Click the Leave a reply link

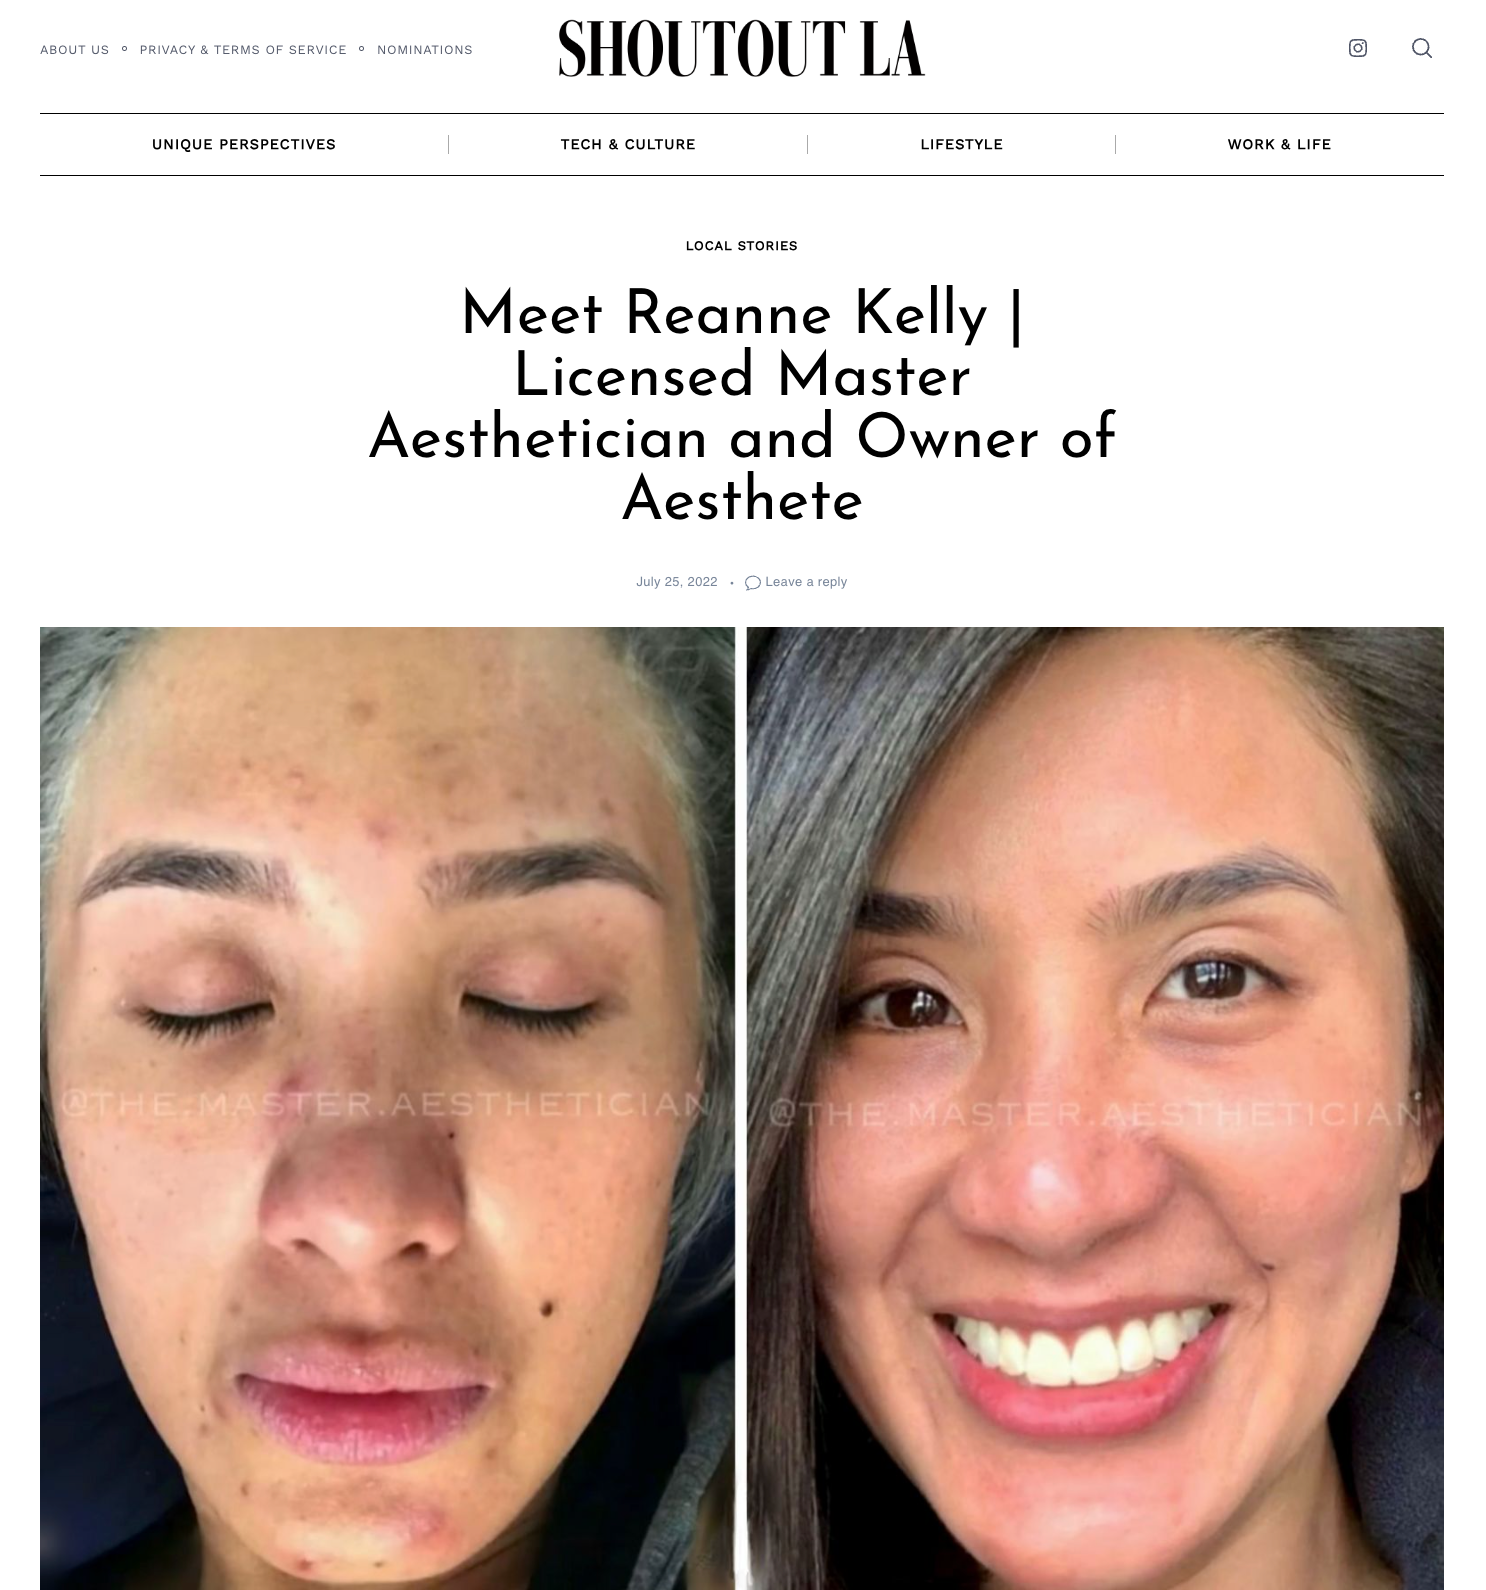[x=806, y=582]
